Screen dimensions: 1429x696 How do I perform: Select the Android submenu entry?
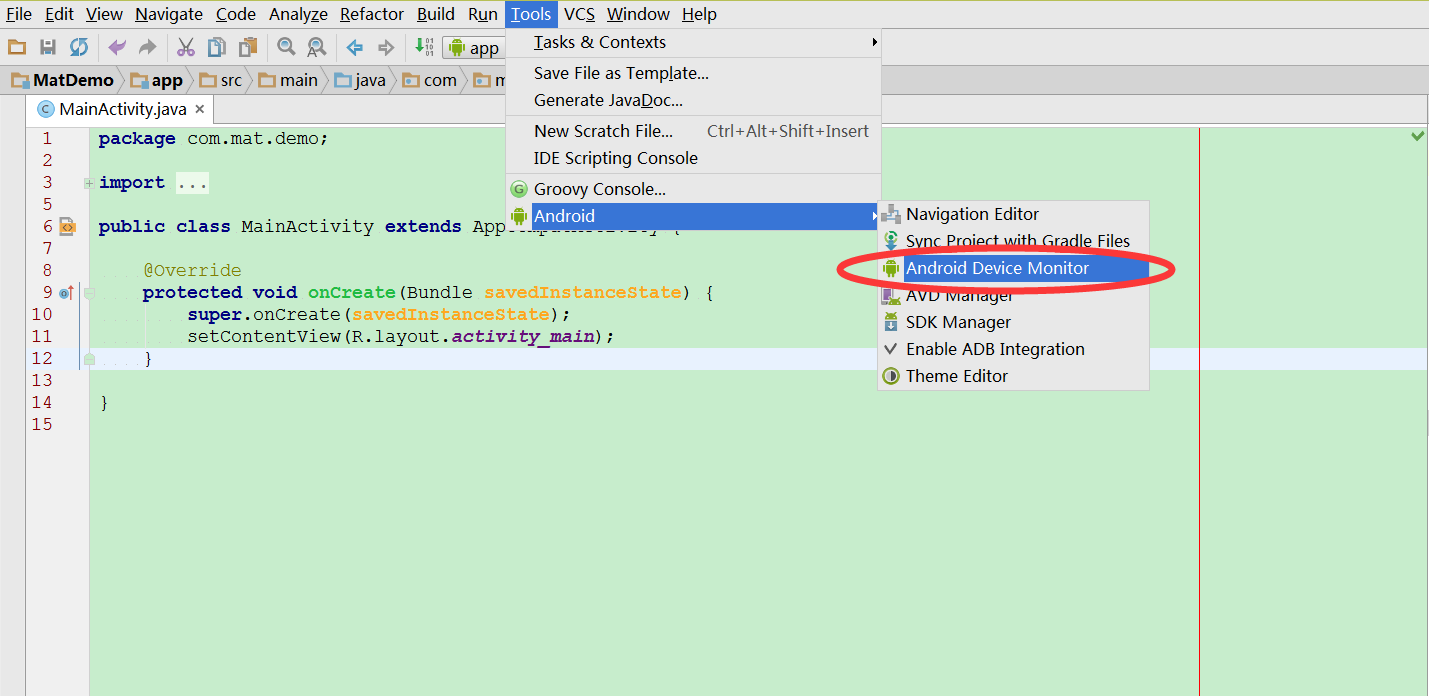pos(693,216)
